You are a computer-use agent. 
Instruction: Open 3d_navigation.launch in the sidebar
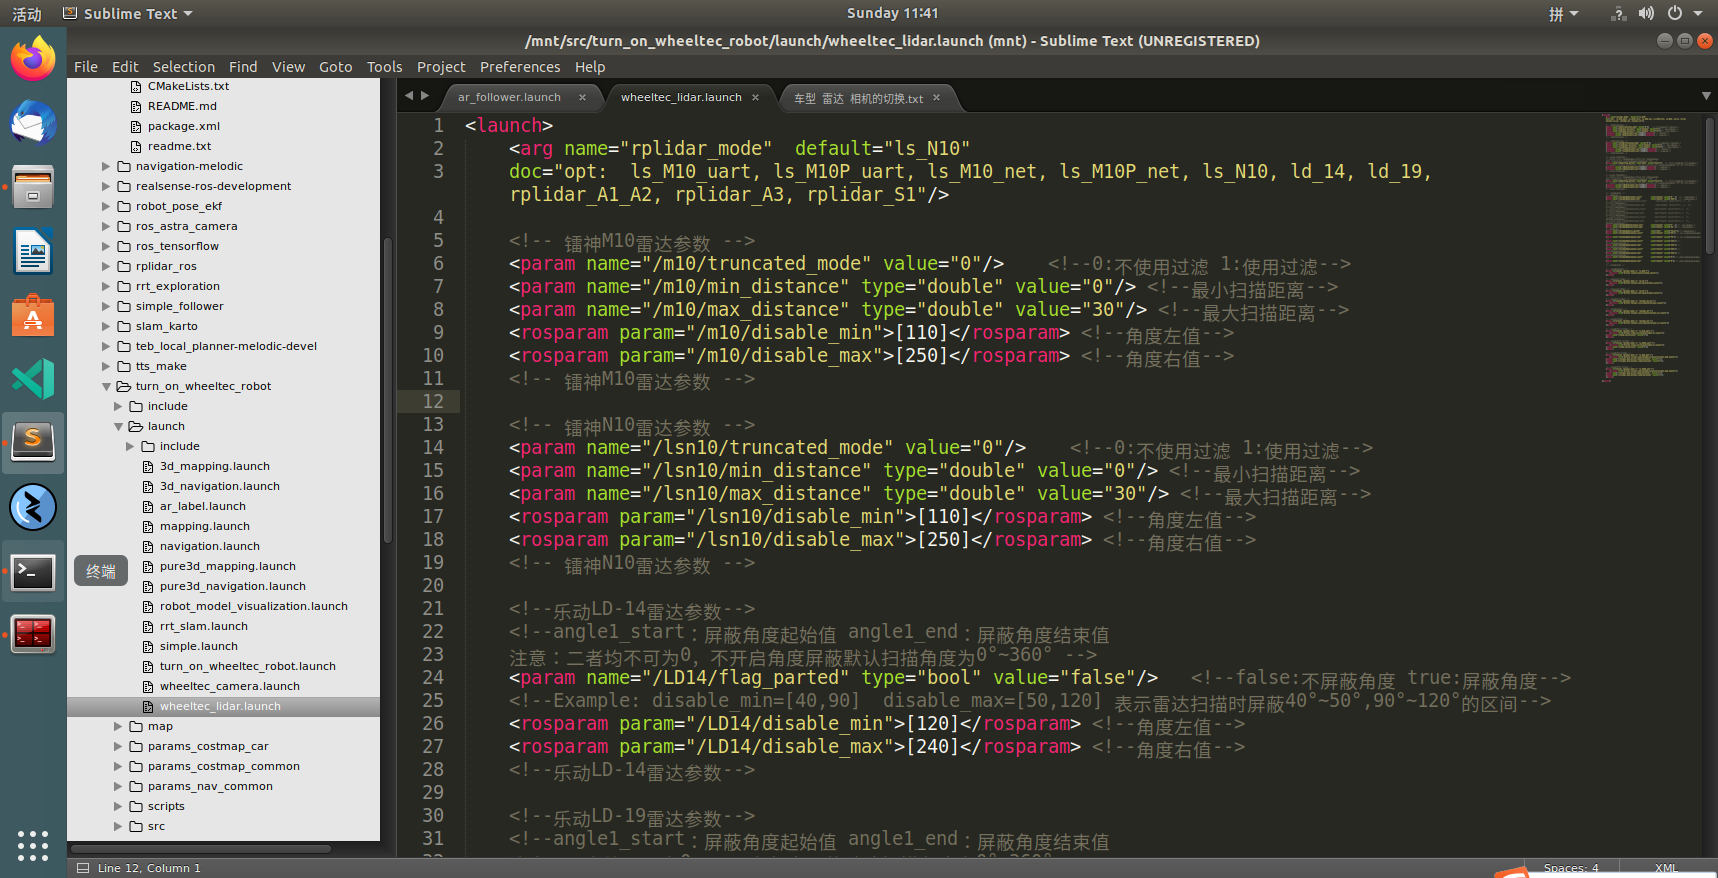pyautogui.click(x=220, y=486)
